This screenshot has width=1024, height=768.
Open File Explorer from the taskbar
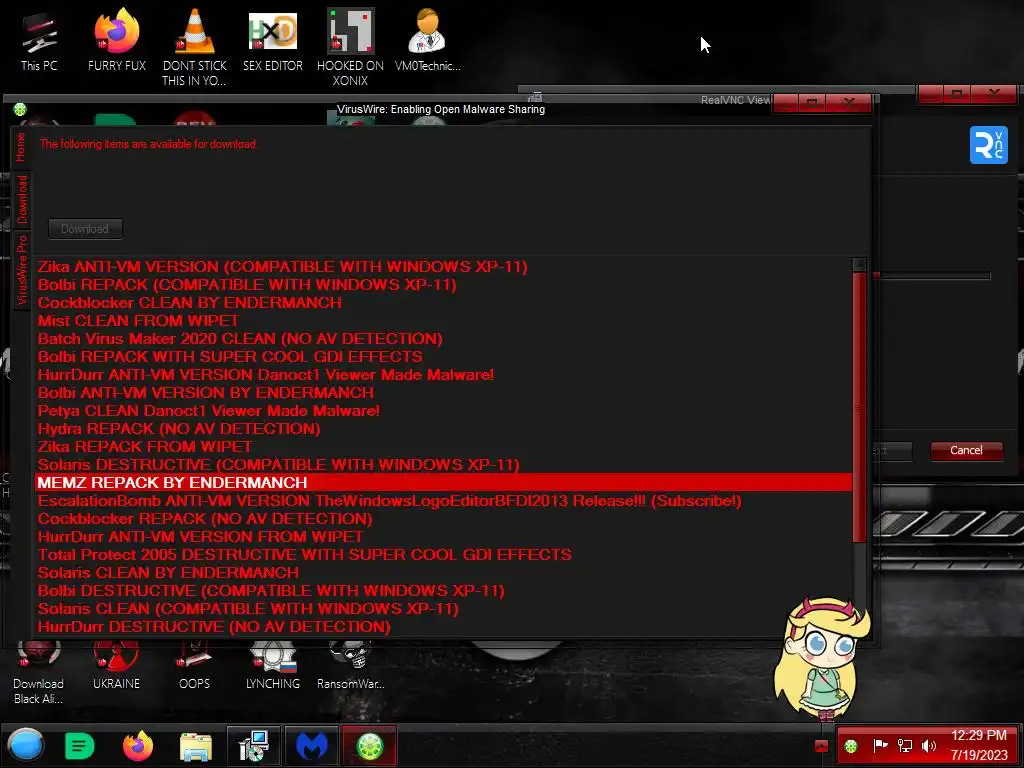pyautogui.click(x=195, y=746)
